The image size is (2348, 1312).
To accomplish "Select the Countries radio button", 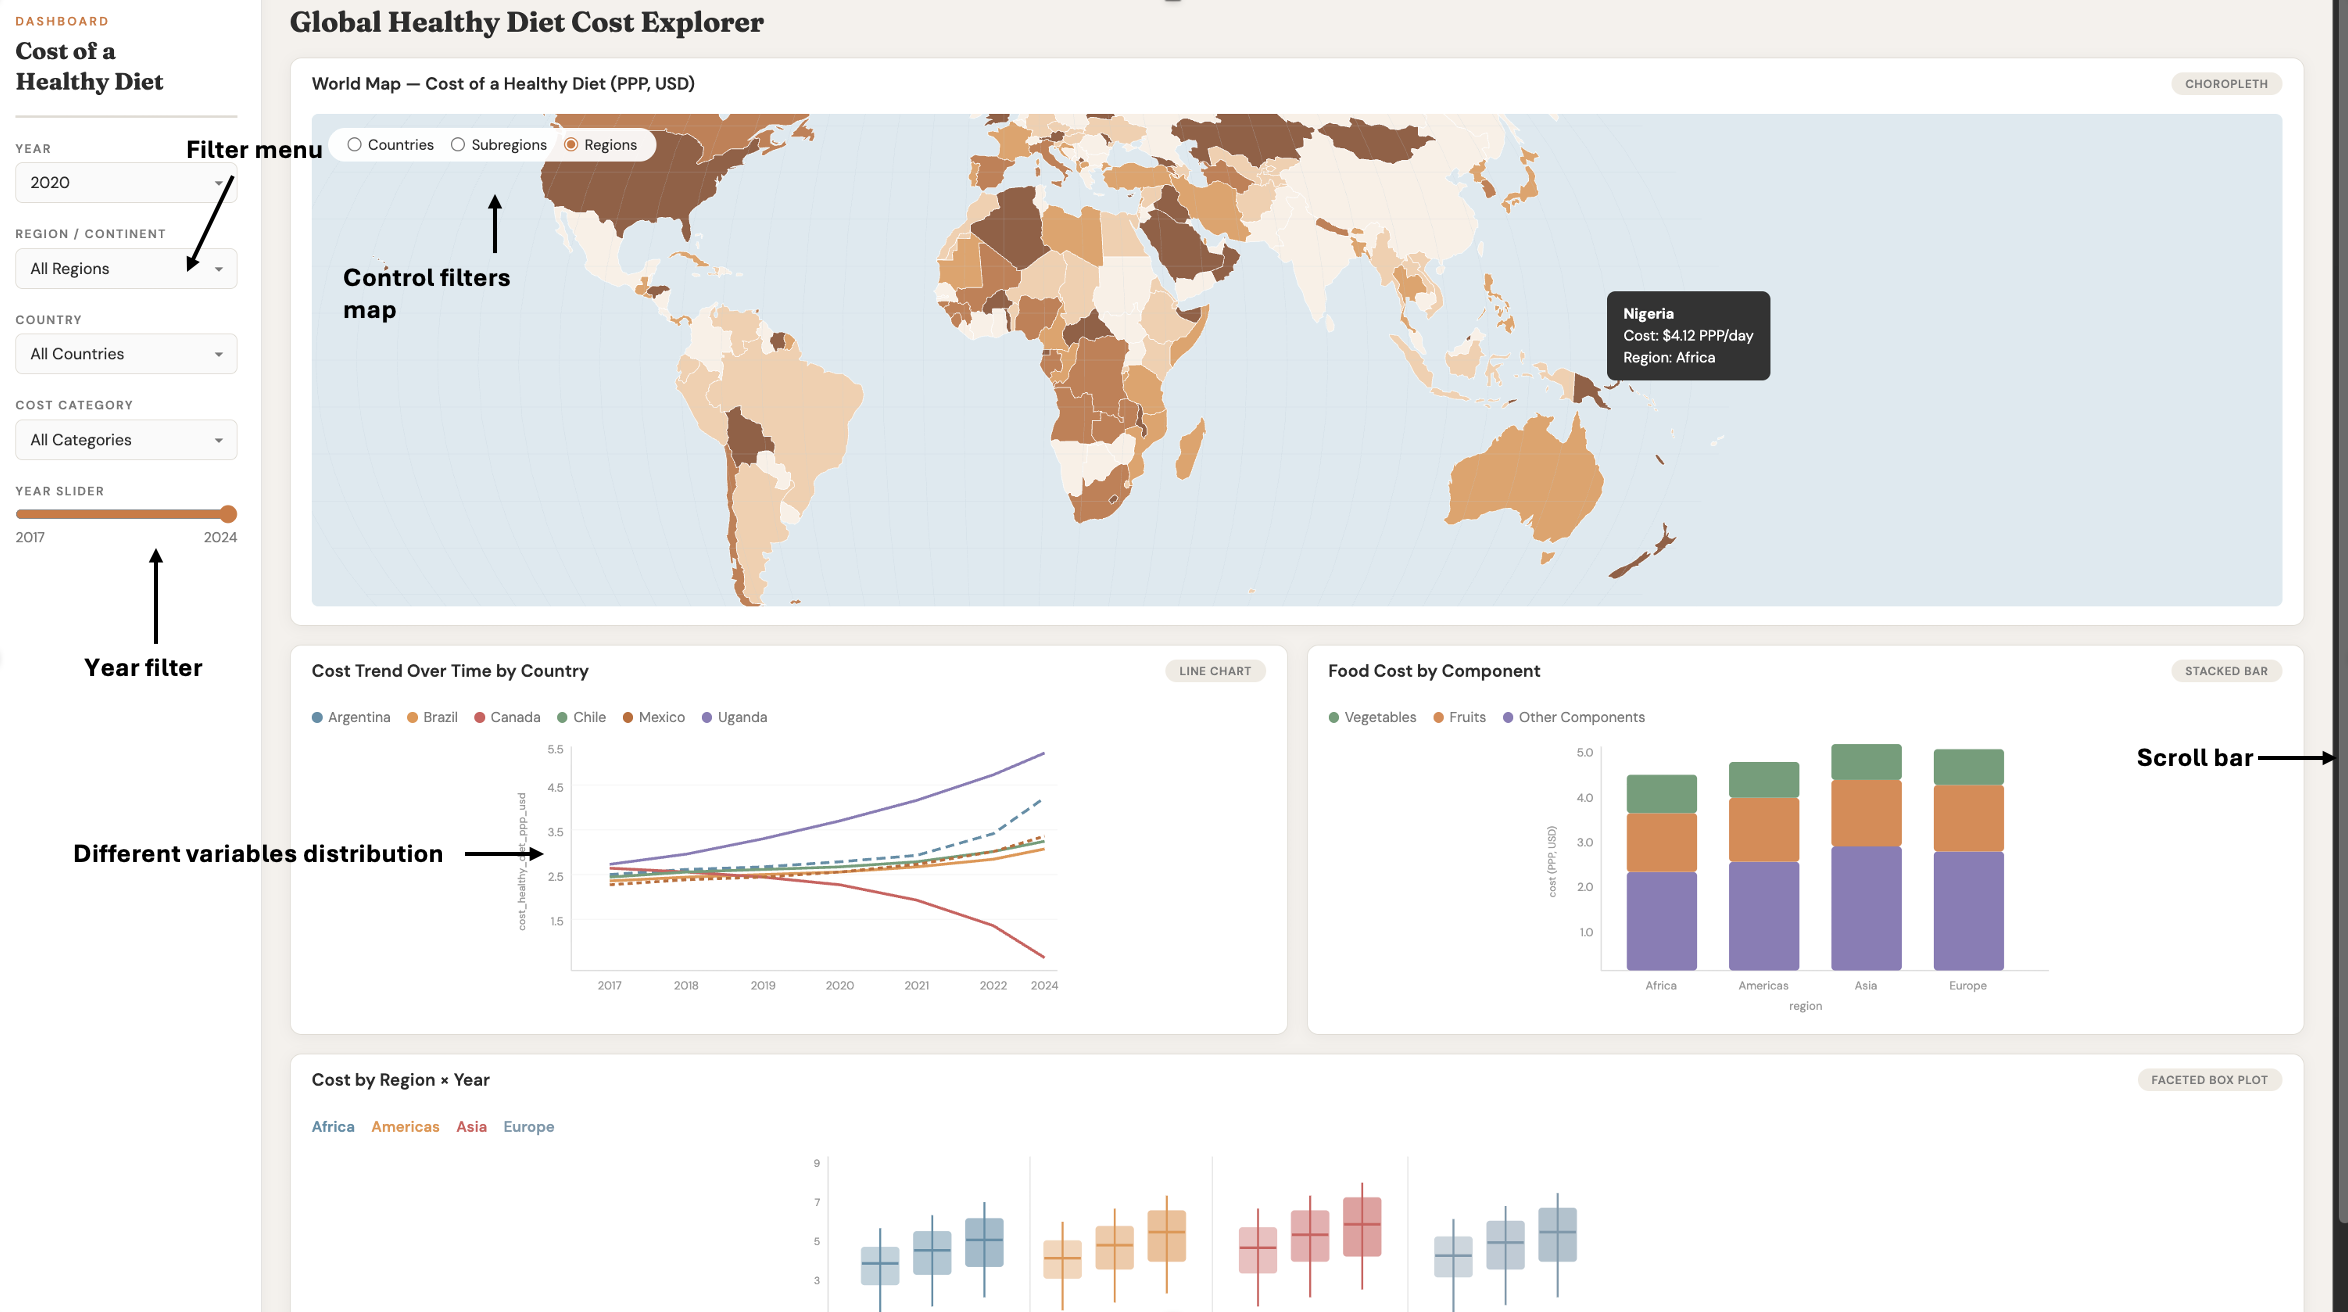I will click(x=354, y=145).
